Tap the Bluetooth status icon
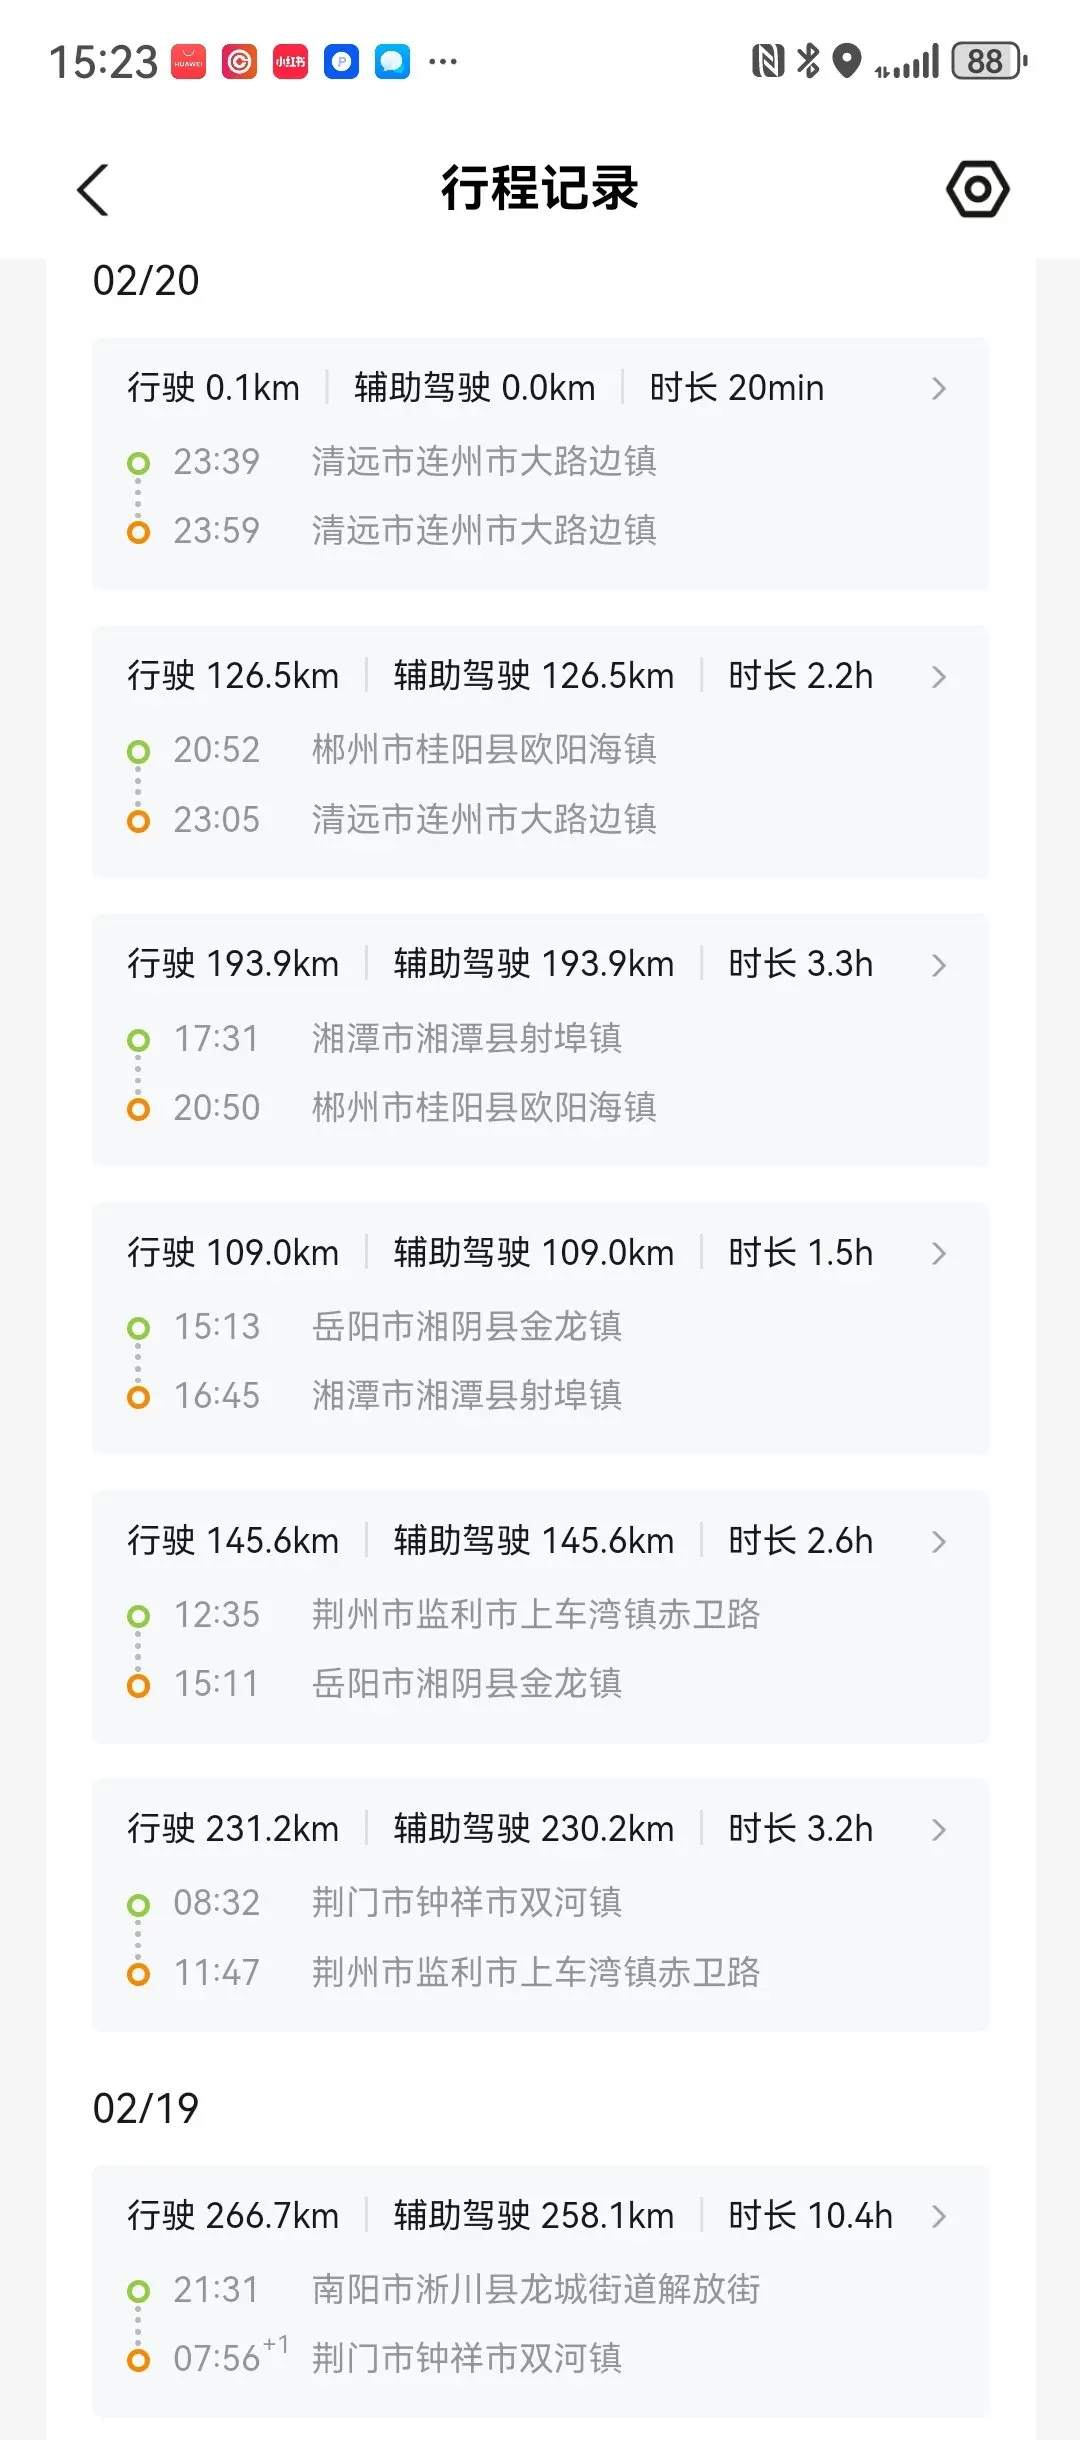 [808, 62]
